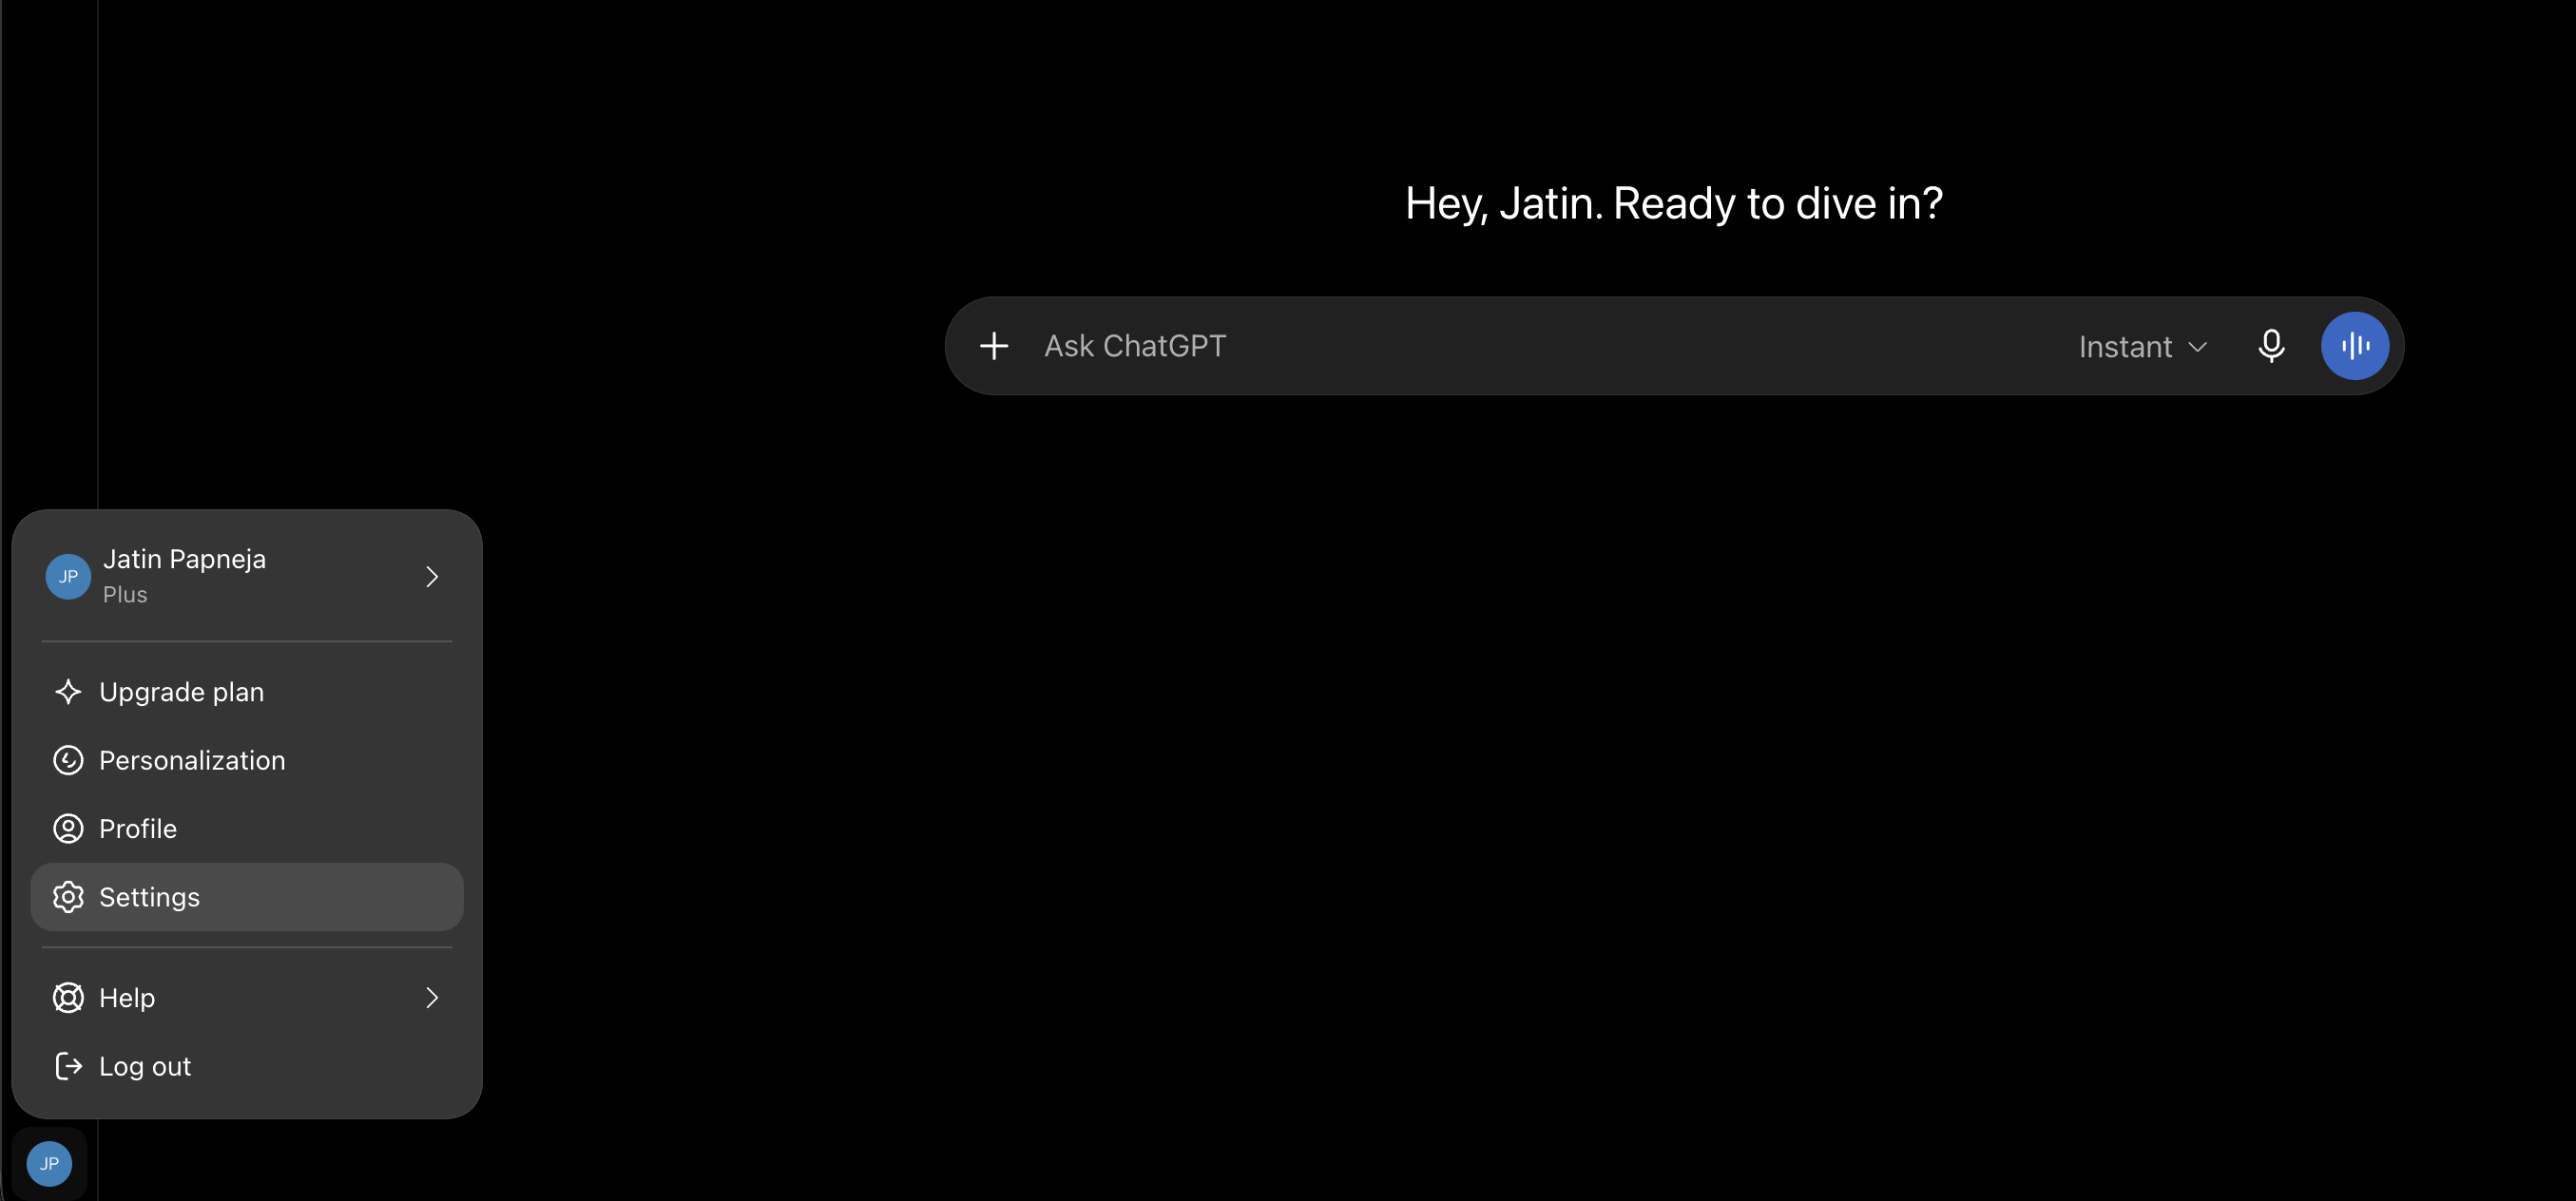Click the JP avatar beside Jatin Papneja
The width and height of the screenshot is (2576, 1201).
point(68,576)
